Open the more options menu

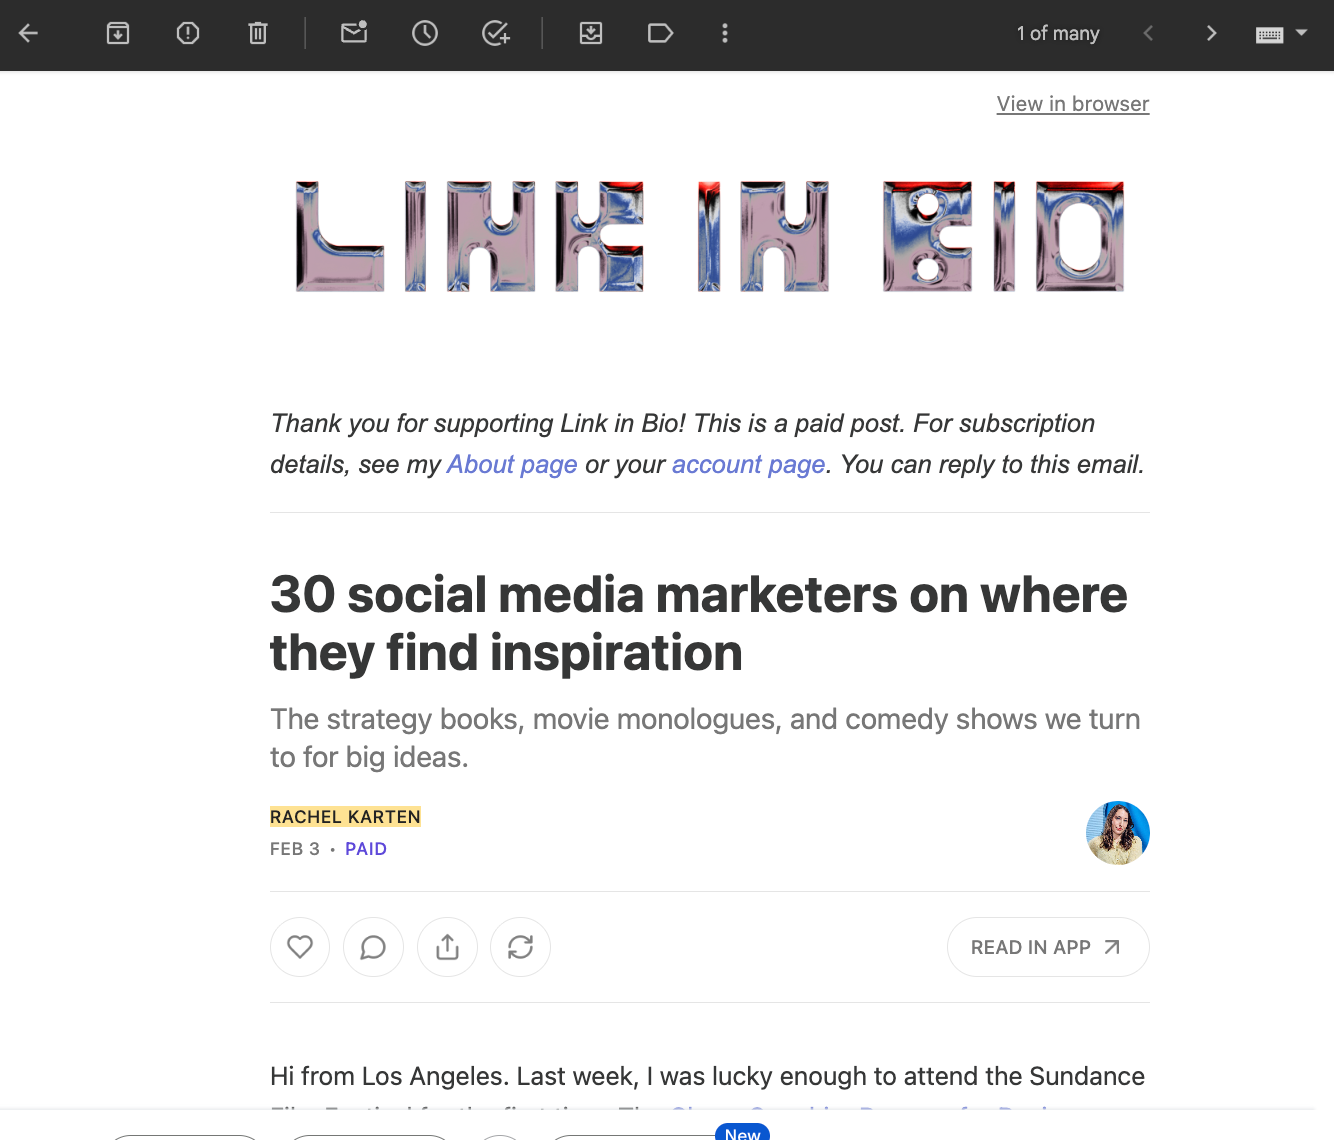pos(724,33)
